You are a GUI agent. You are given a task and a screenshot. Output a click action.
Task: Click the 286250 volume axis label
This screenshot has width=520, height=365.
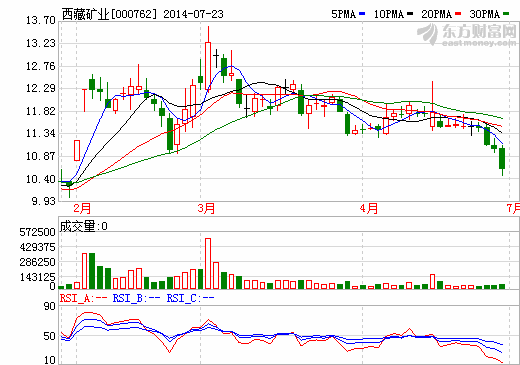pos(37,262)
